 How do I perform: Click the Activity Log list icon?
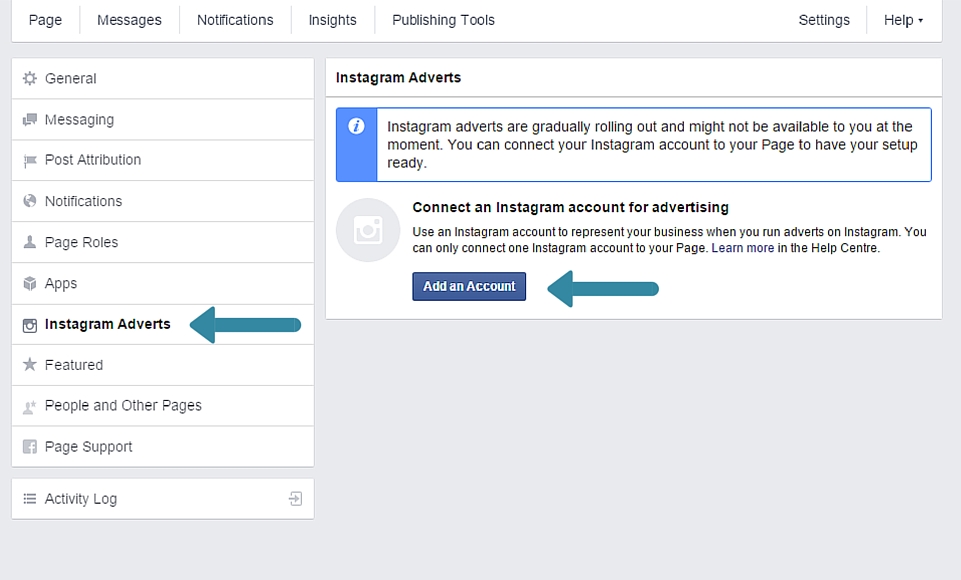pos(29,499)
